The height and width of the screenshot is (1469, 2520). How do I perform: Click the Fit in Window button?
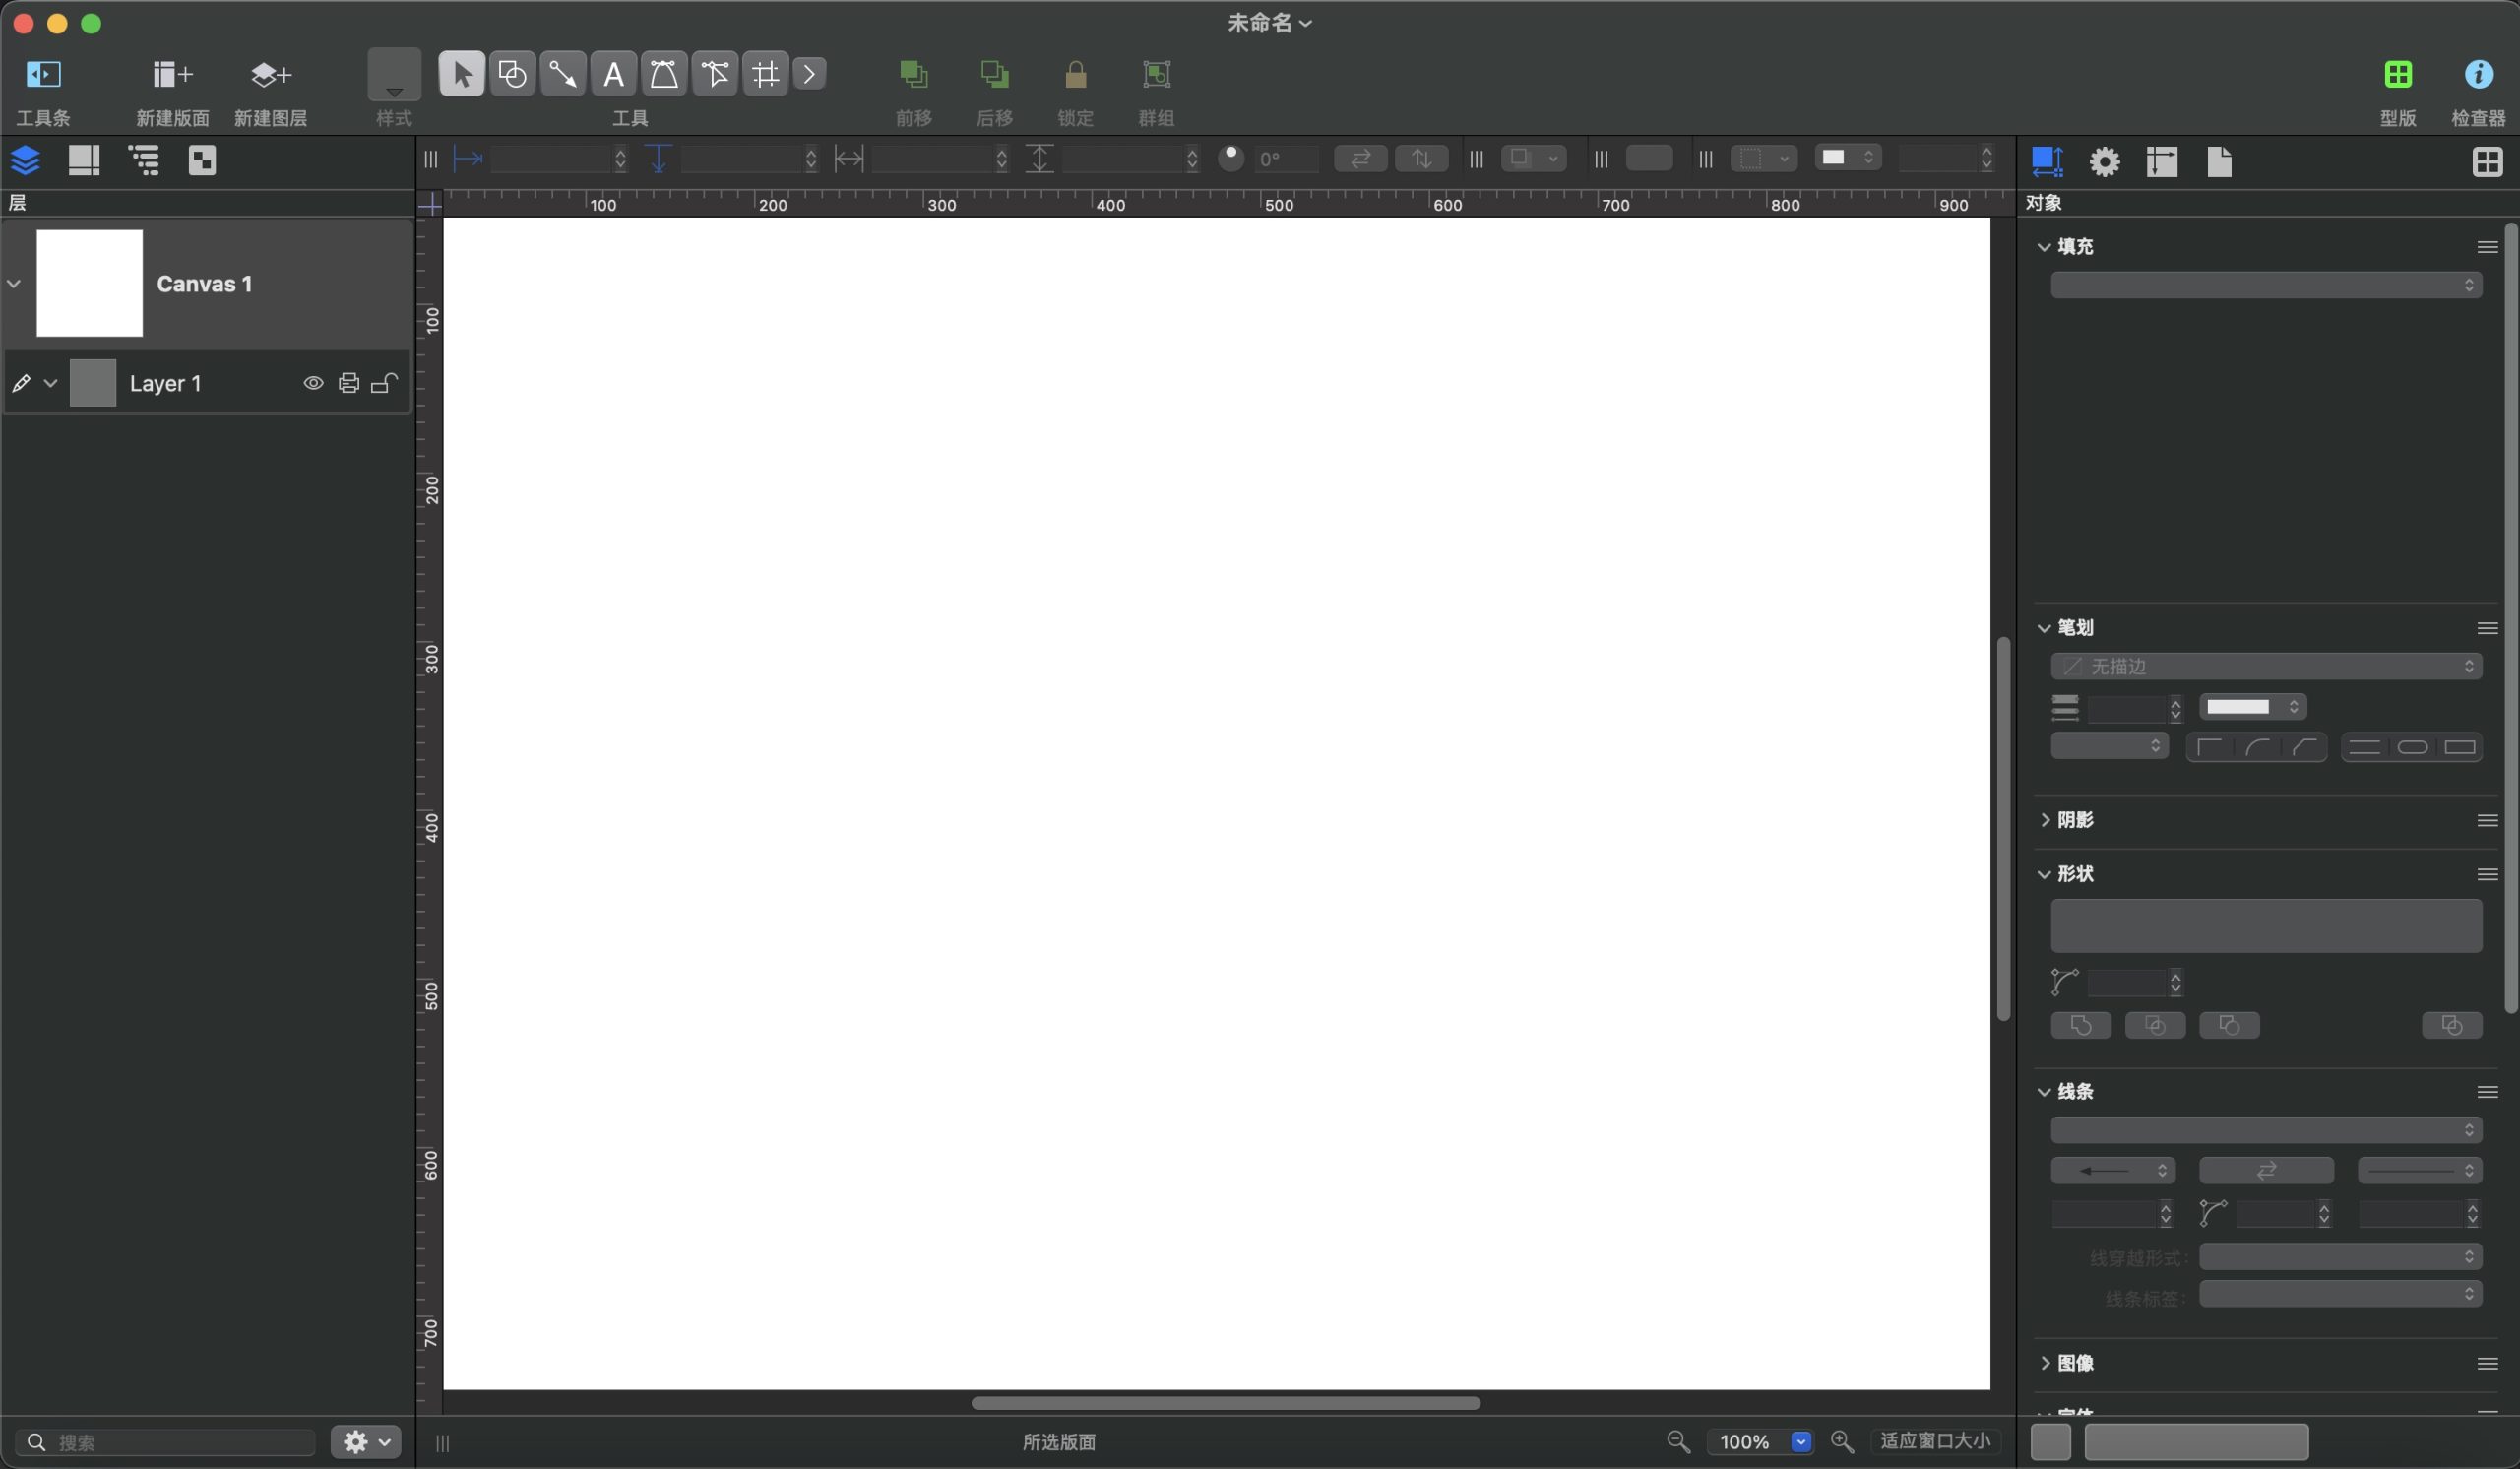coord(1935,1441)
